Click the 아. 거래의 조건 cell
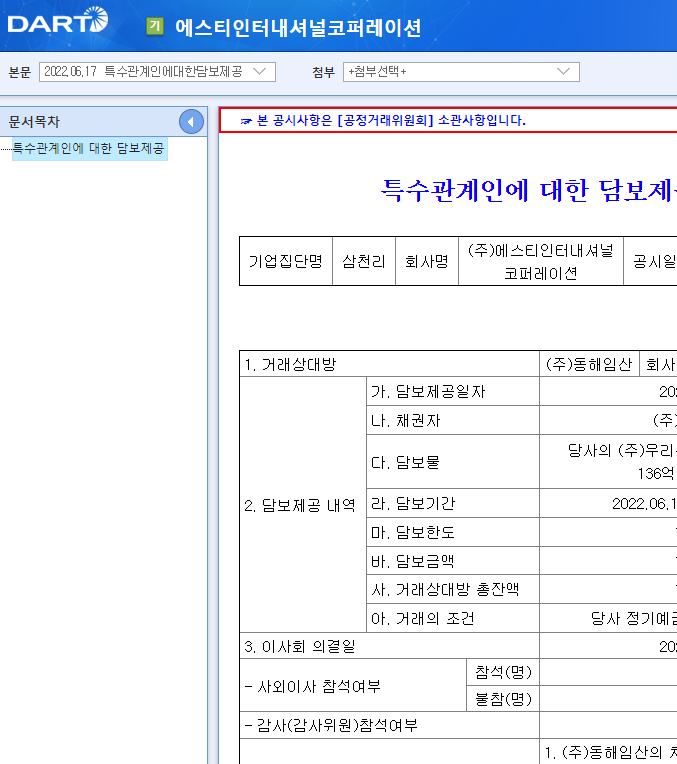Viewport: 677px width, 764px height. 453,618
